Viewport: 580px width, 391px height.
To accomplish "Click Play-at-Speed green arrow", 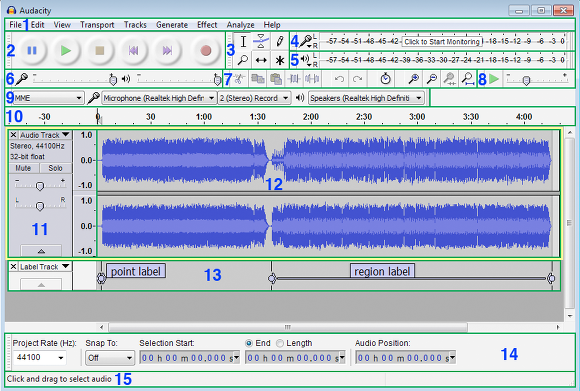I will (494, 79).
